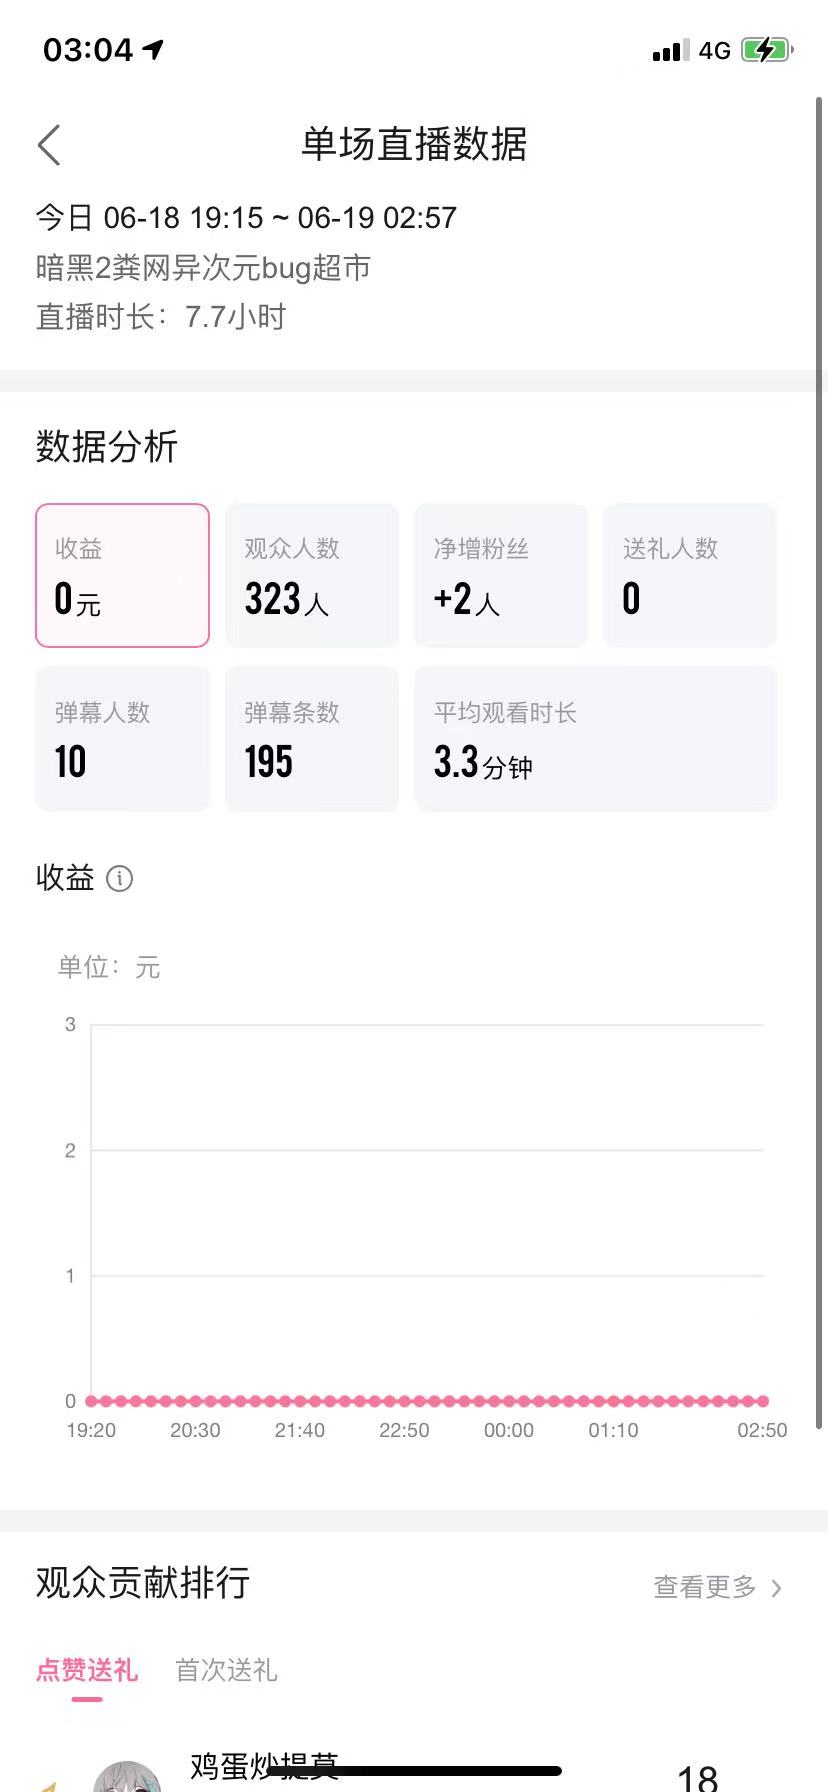Image resolution: width=828 pixels, height=1792 pixels.
Task: Expand the 查看更多 chevron arrow
Action: point(776,1587)
